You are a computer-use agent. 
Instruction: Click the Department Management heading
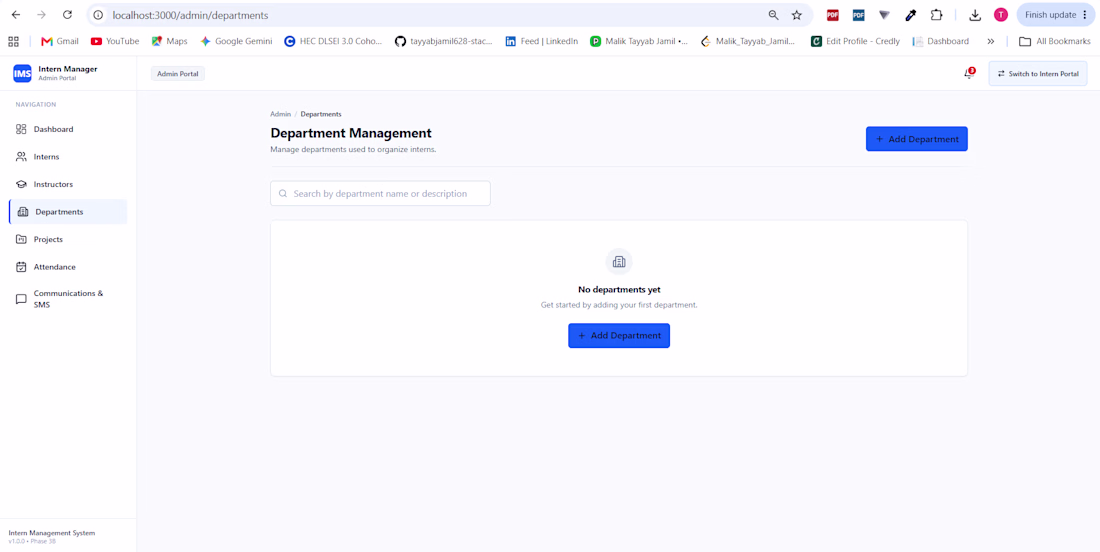pyautogui.click(x=351, y=133)
